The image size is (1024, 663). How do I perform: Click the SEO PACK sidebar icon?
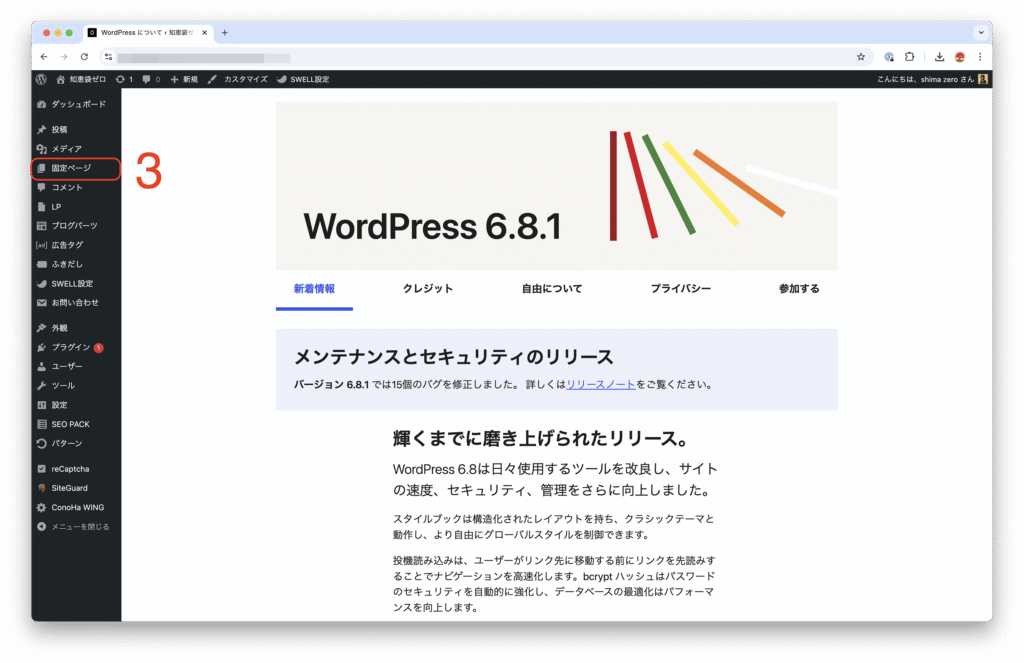click(x=42, y=424)
